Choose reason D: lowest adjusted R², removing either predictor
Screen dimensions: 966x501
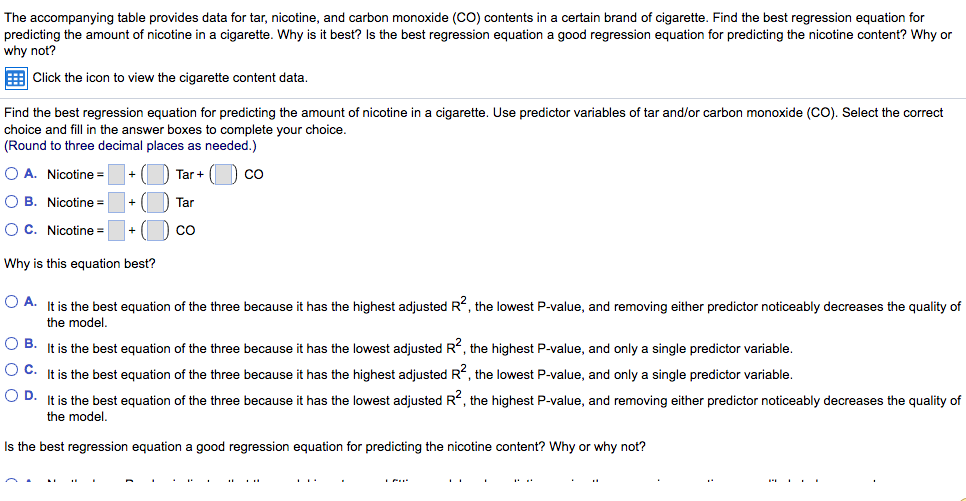click(12, 395)
